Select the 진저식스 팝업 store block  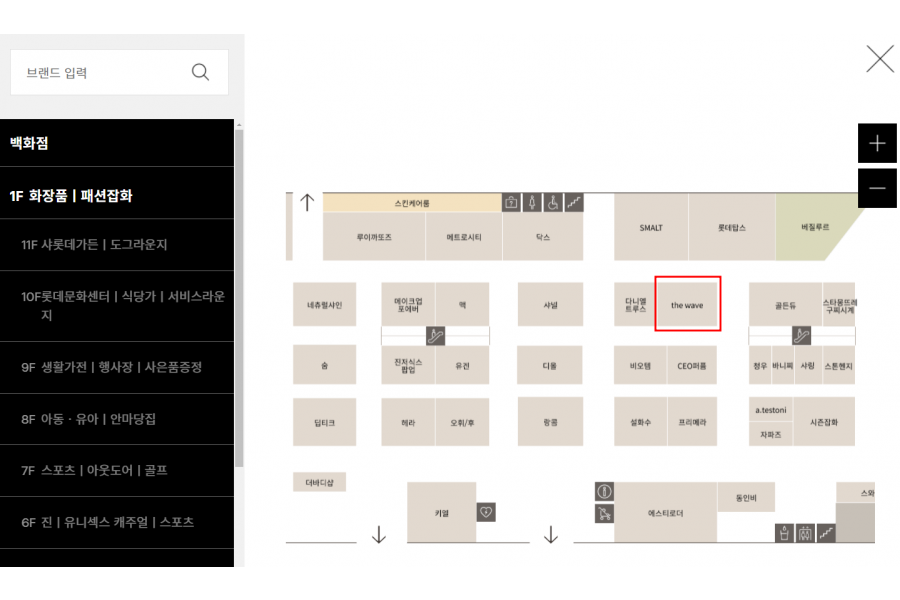click(x=408, y=365)
